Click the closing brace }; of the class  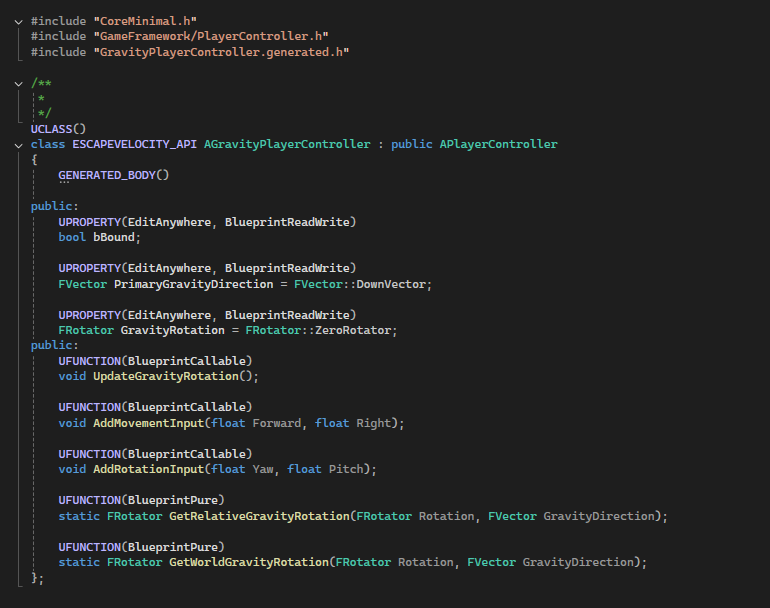tap(37, 578)
